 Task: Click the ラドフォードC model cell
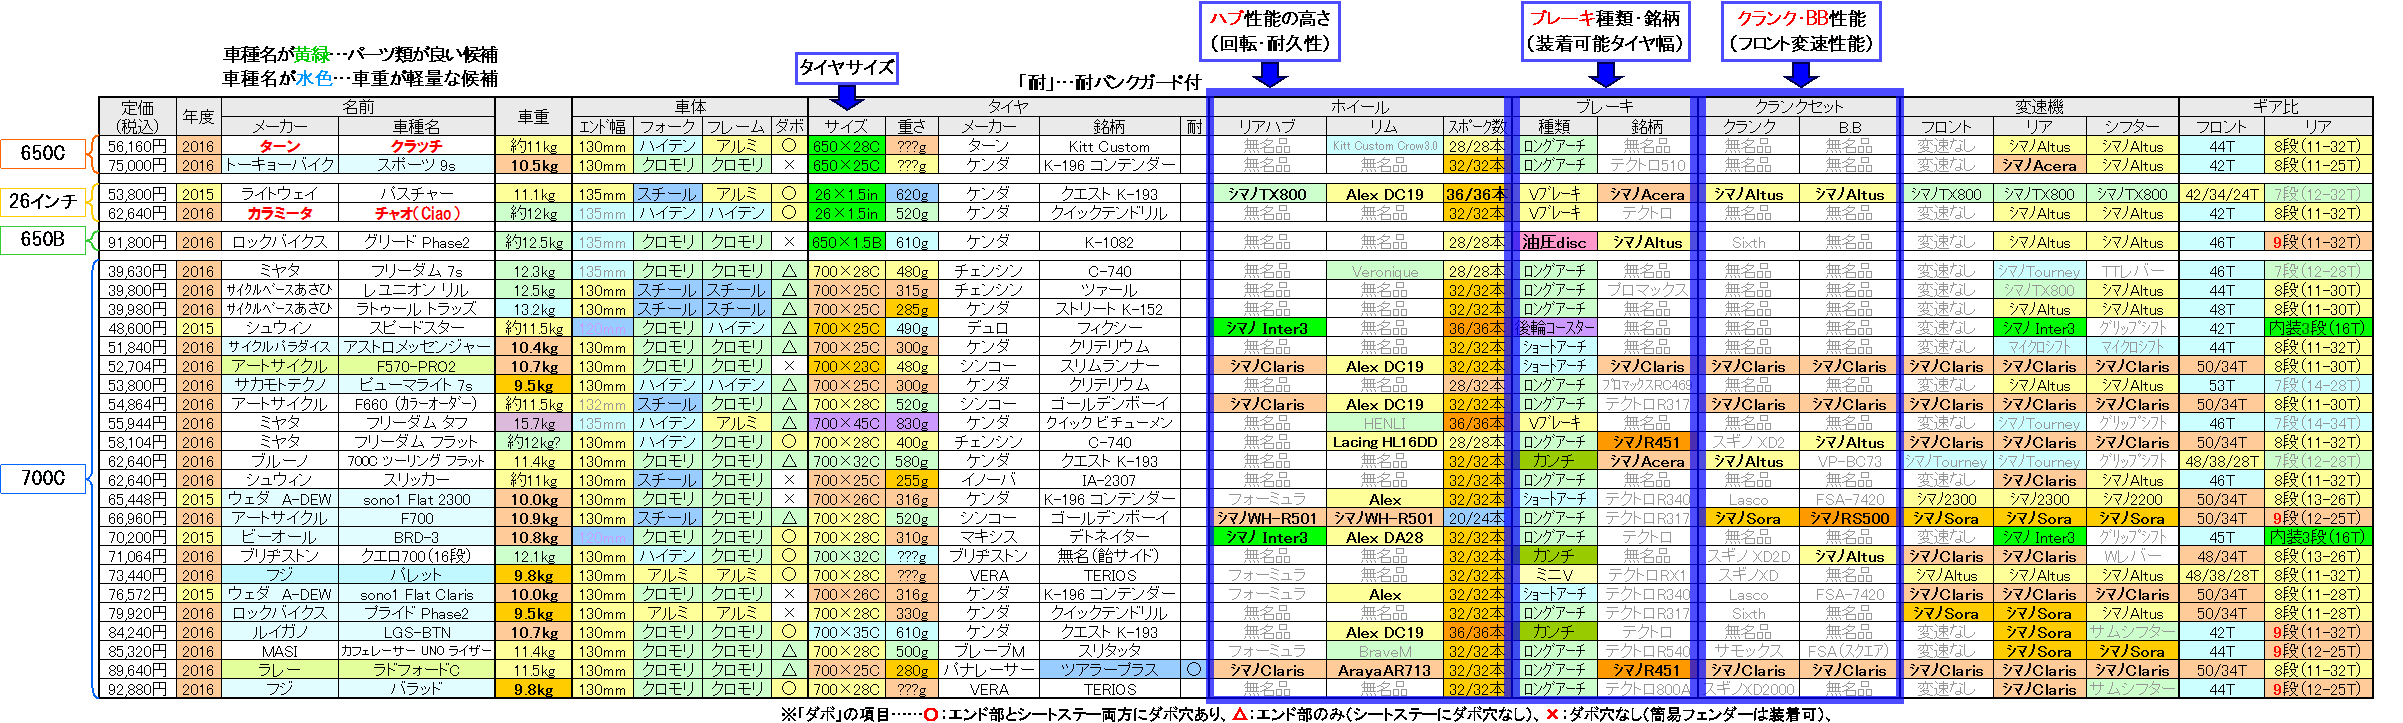point(416,670)
